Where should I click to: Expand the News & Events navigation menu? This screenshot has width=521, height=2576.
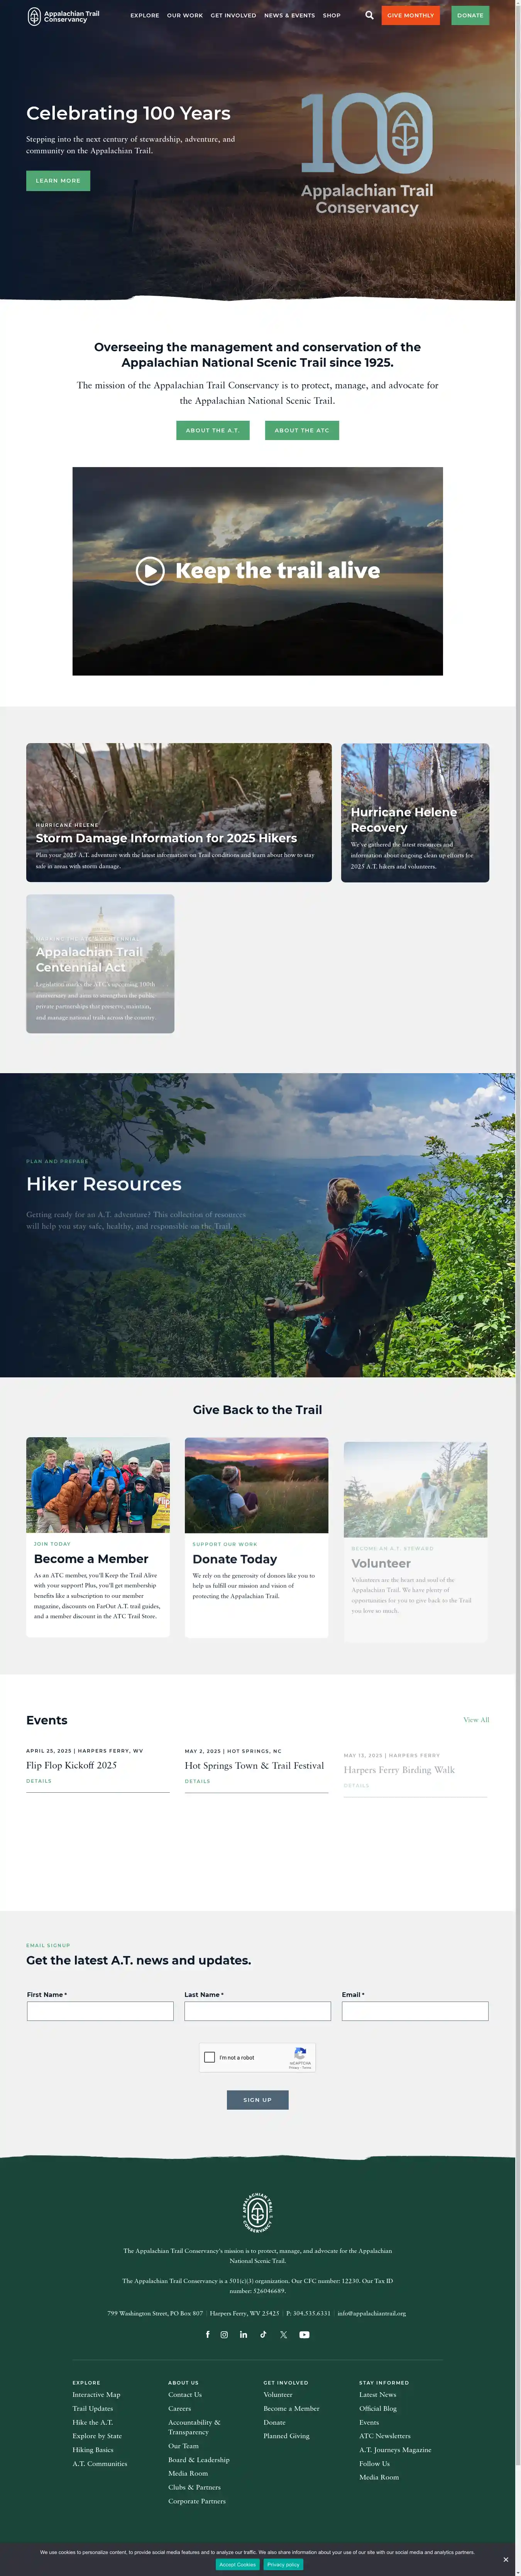[x=289, y=16]
